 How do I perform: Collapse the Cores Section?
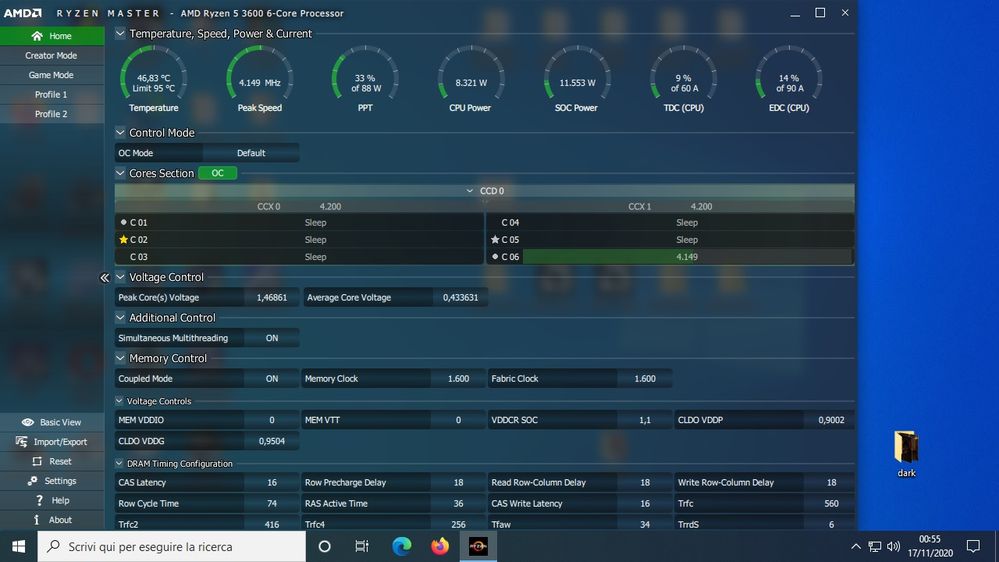click(120, 173)
